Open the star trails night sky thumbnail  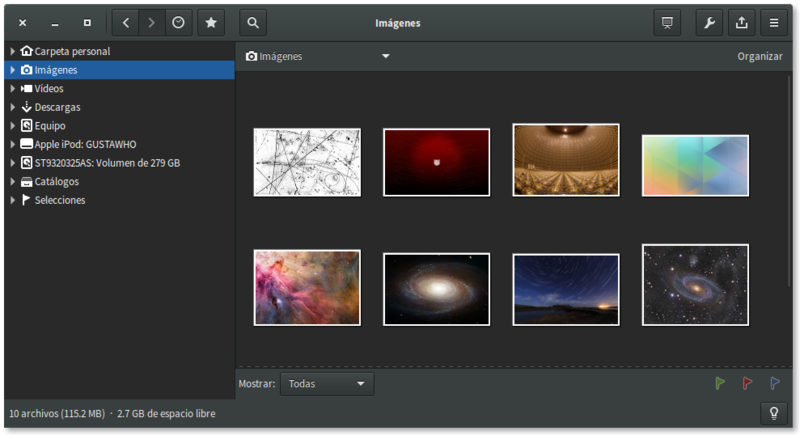[565, 289]
